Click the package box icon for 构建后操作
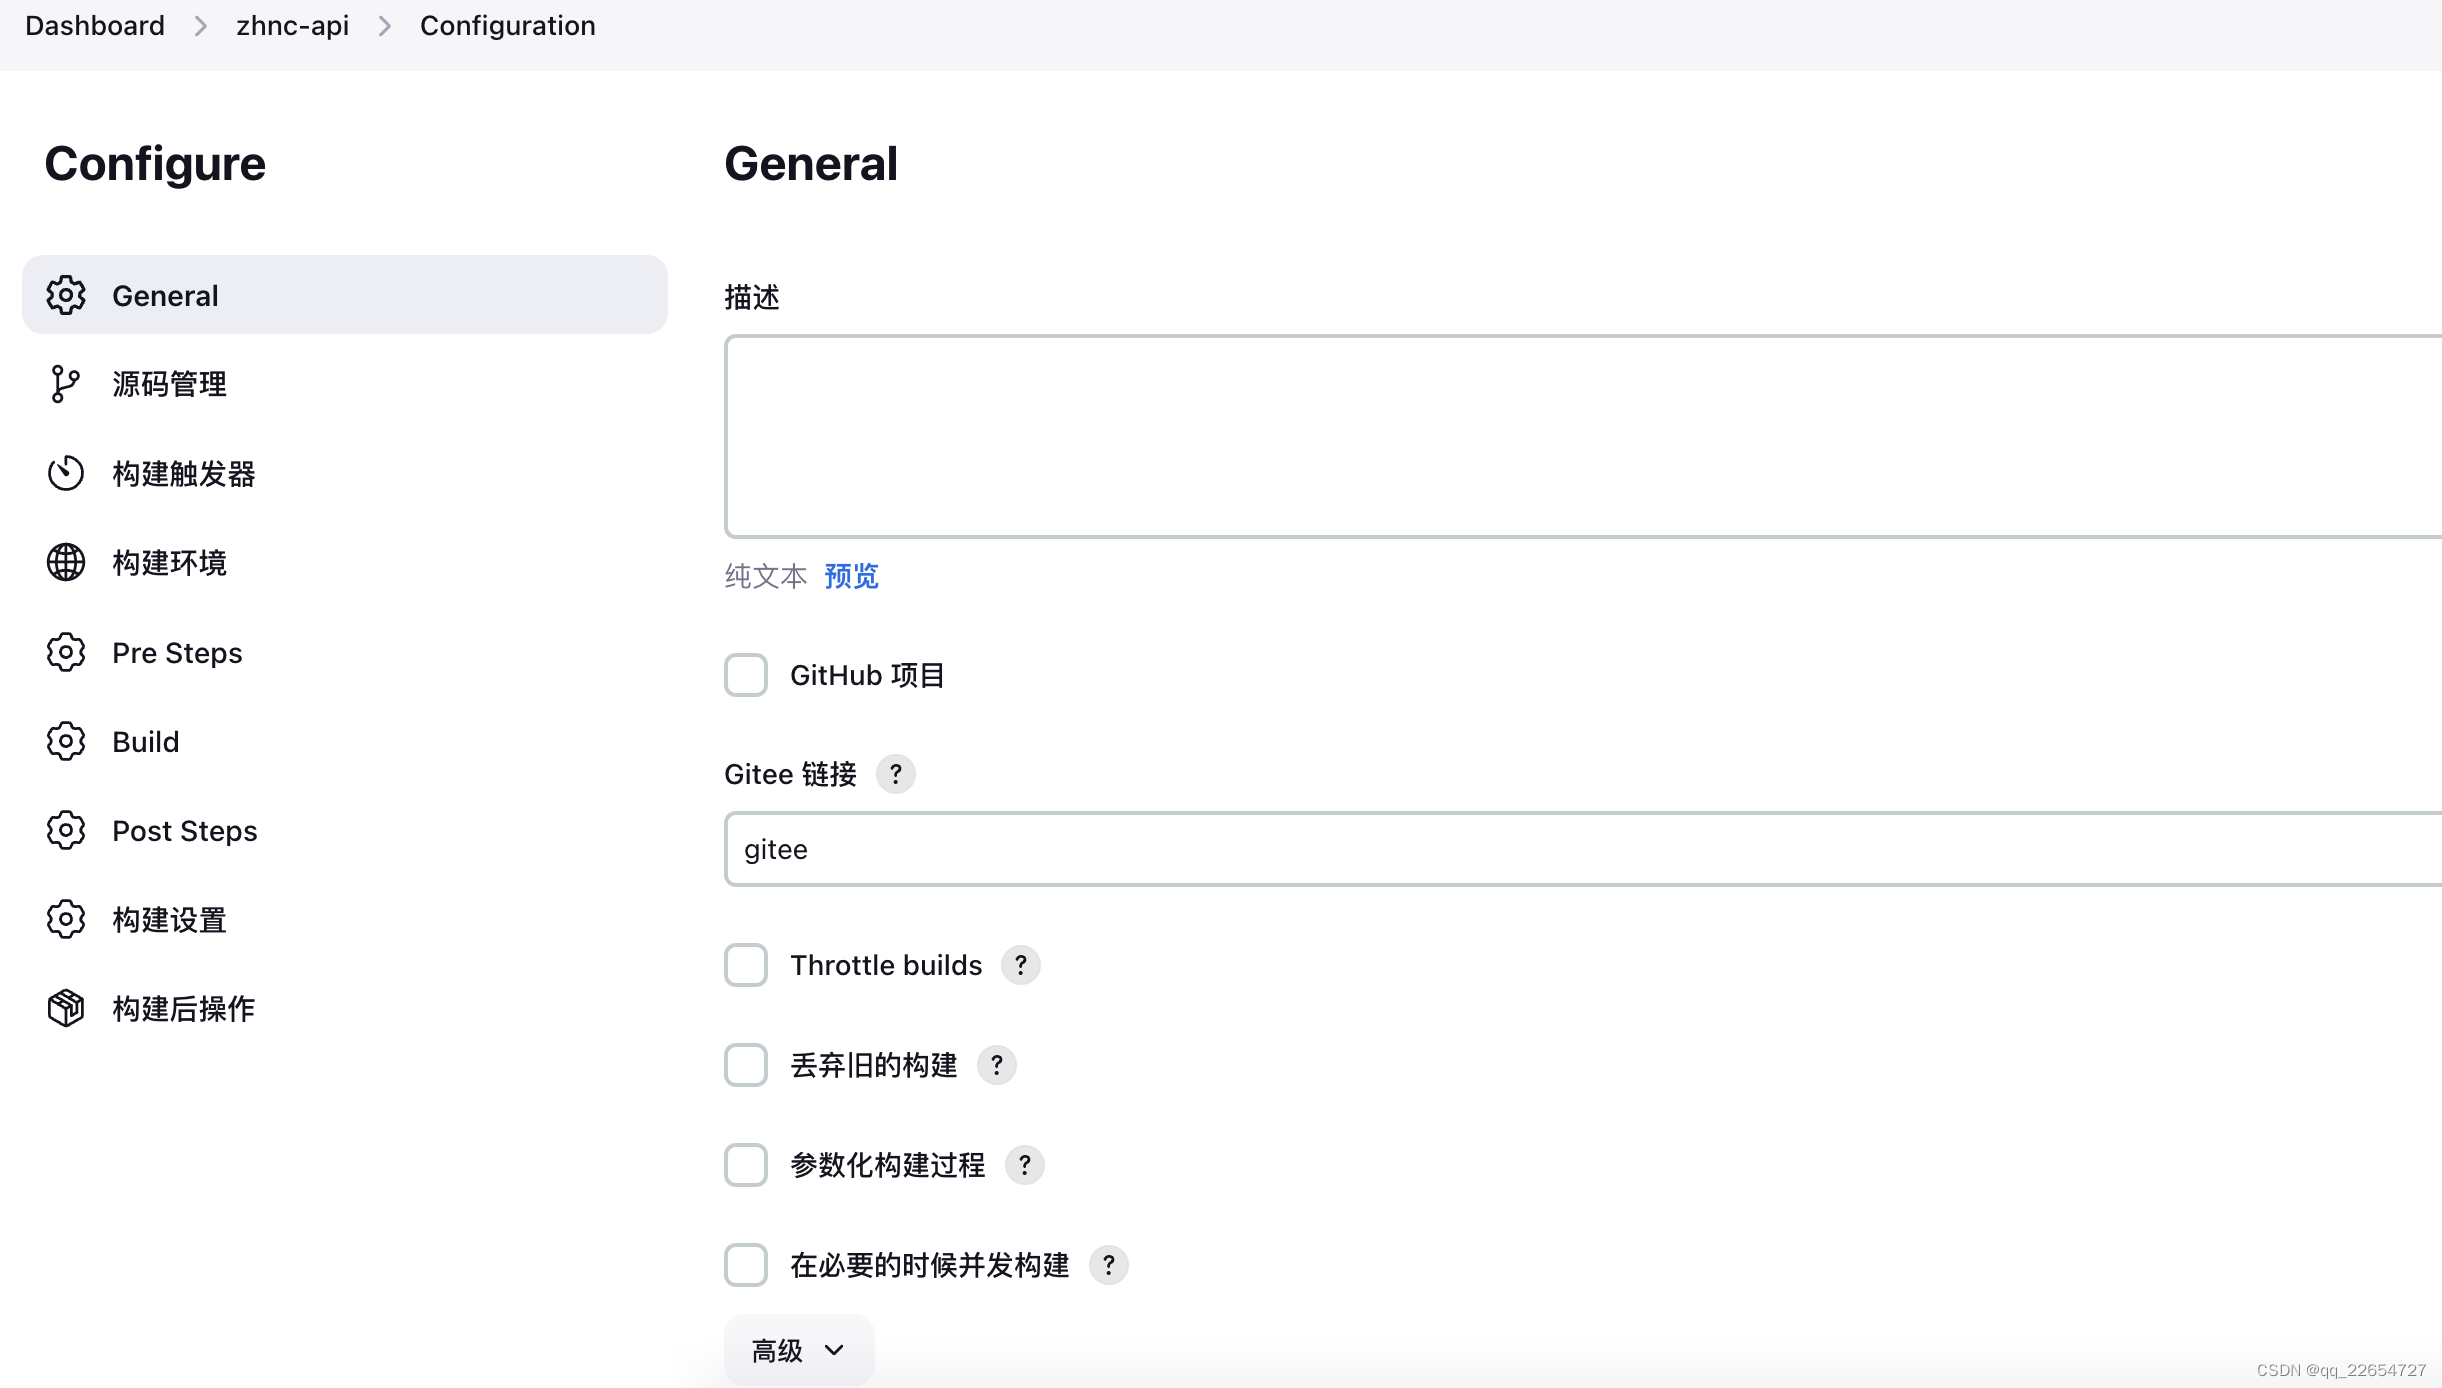The width and height of the screenshot is (2442, 1388). [x=65, y=1008]
